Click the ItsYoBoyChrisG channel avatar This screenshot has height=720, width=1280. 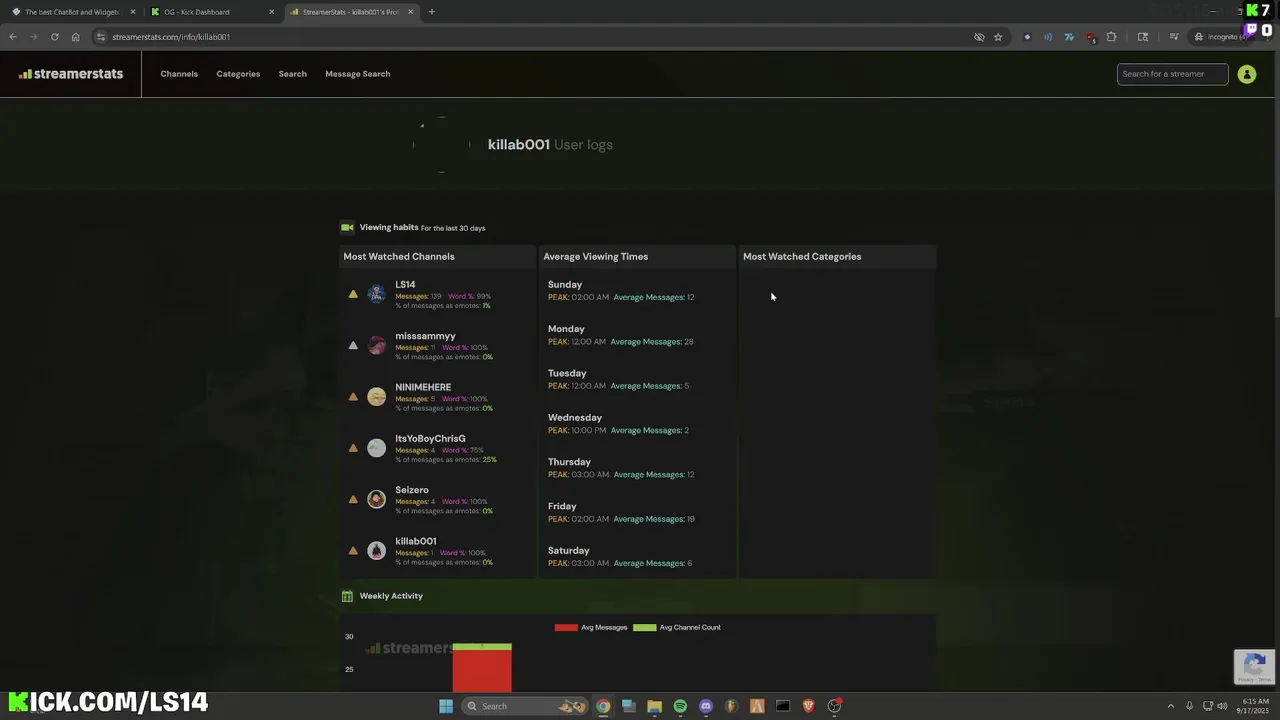(376, 448)
